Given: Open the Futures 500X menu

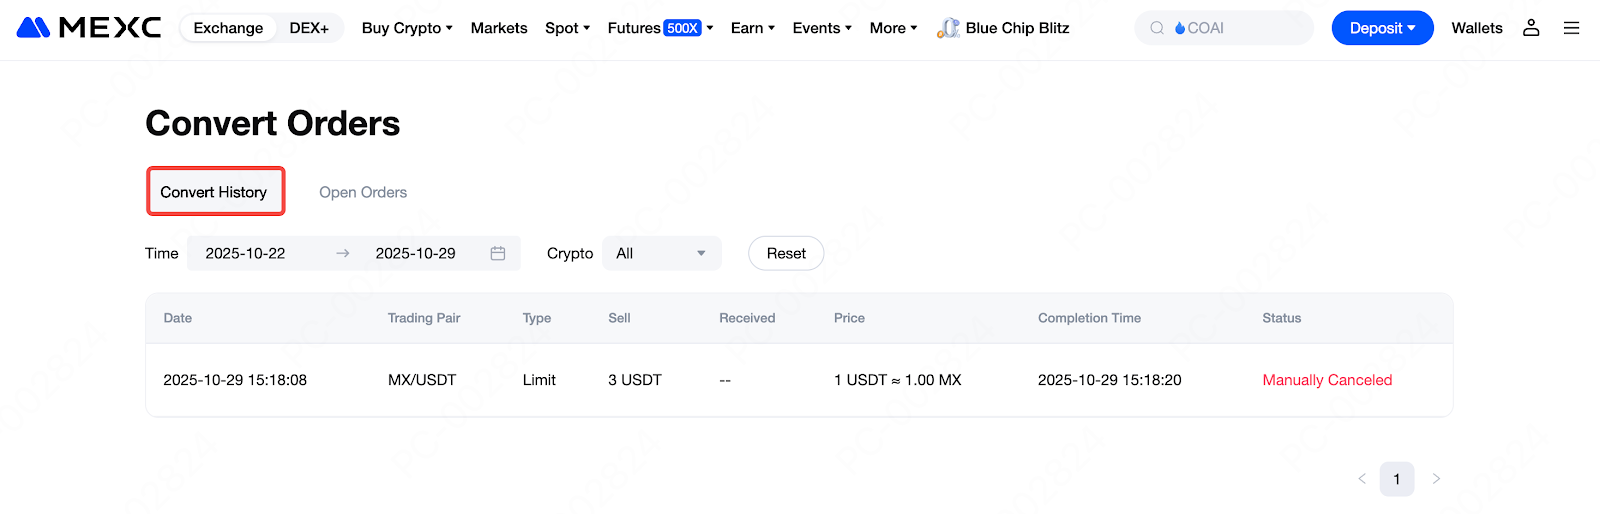Looking at the screenshot, I should [x=660, y=28].
